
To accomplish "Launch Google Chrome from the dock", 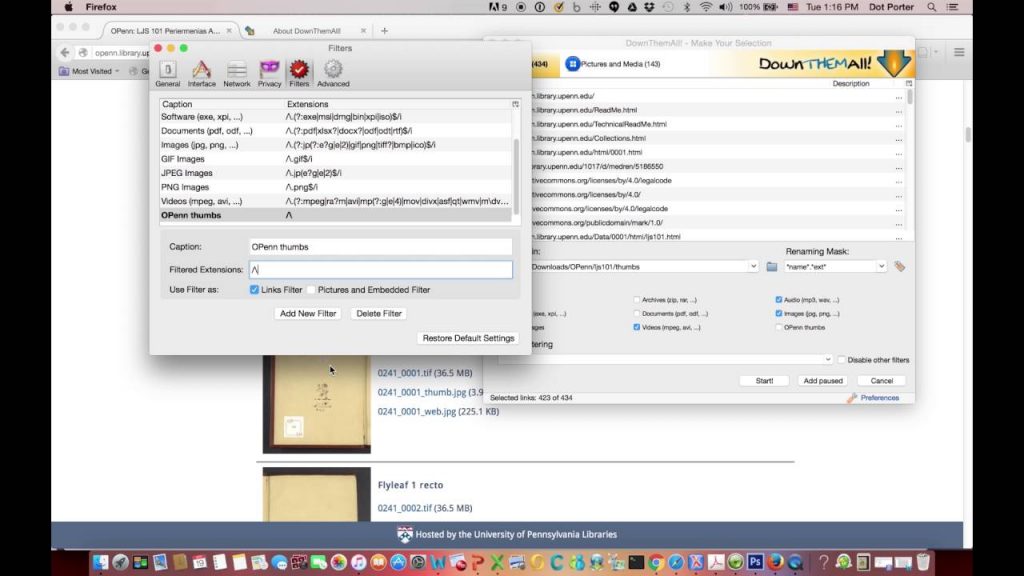I will click(x=656, y=562).
